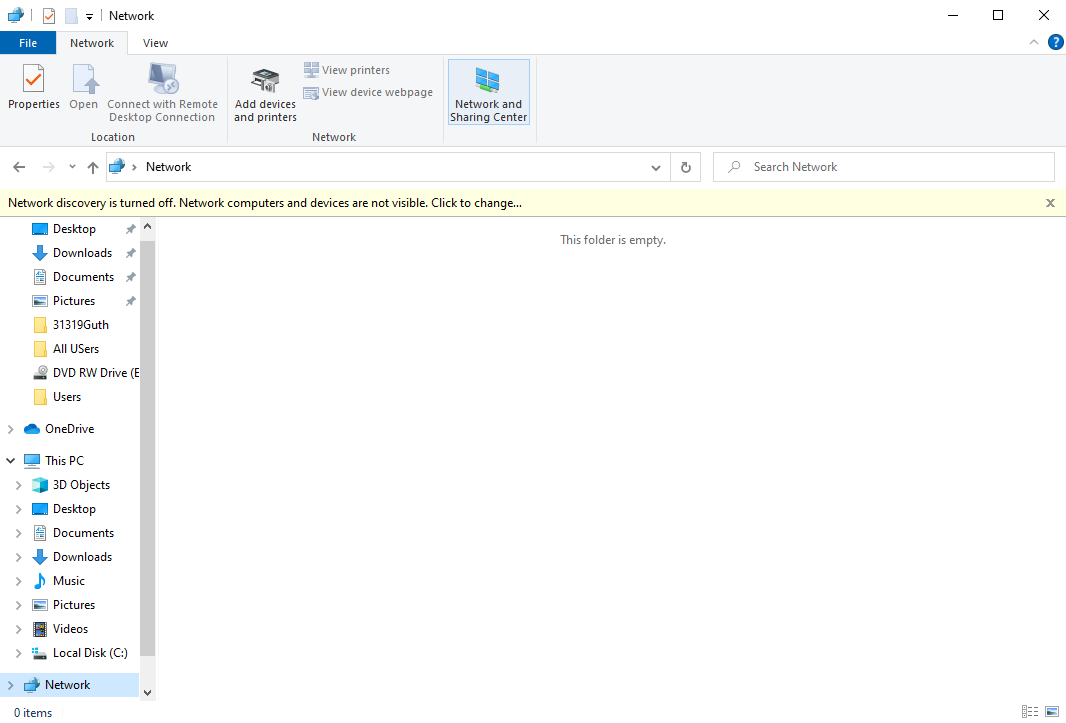This screenshot has width=1066, height=723.
Task: Click network discovery turned off message
Action: pyautogui.click(x=265, y=203)
